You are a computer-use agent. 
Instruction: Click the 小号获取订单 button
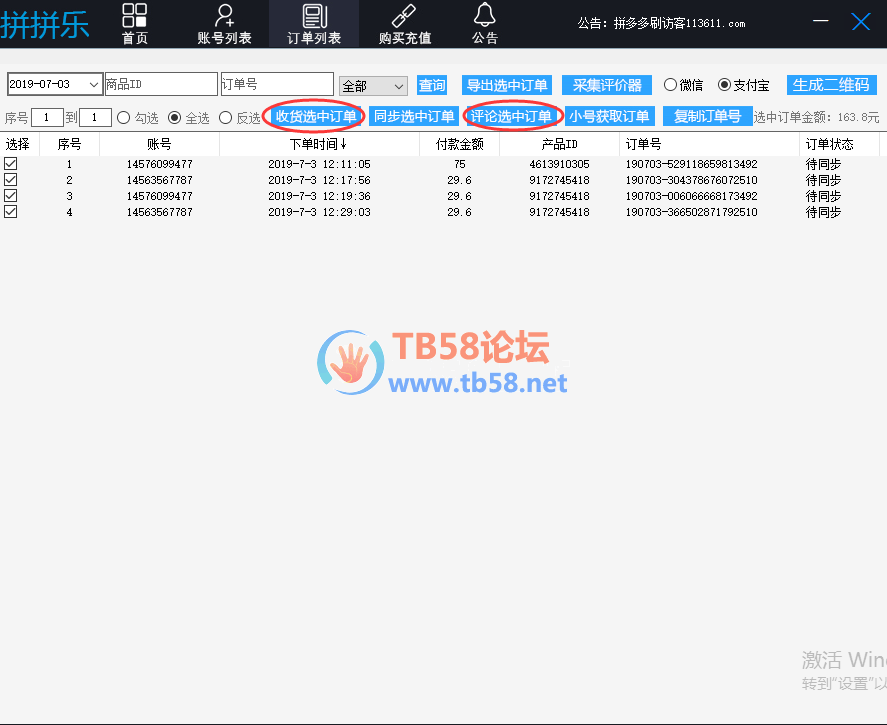(610, 116)
